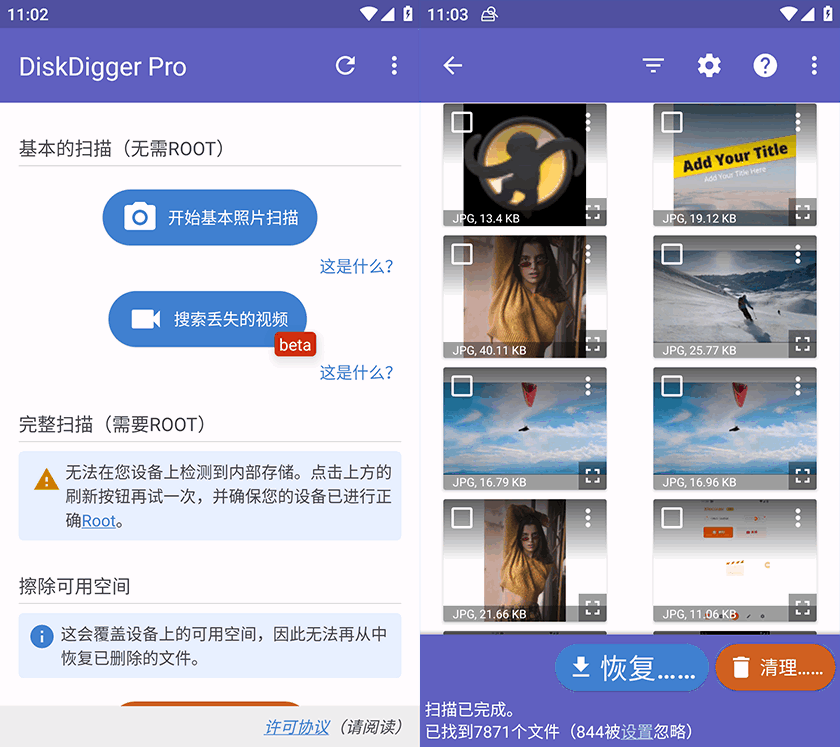Refresh the scan using the toolbar icon

tap(345, 66)
